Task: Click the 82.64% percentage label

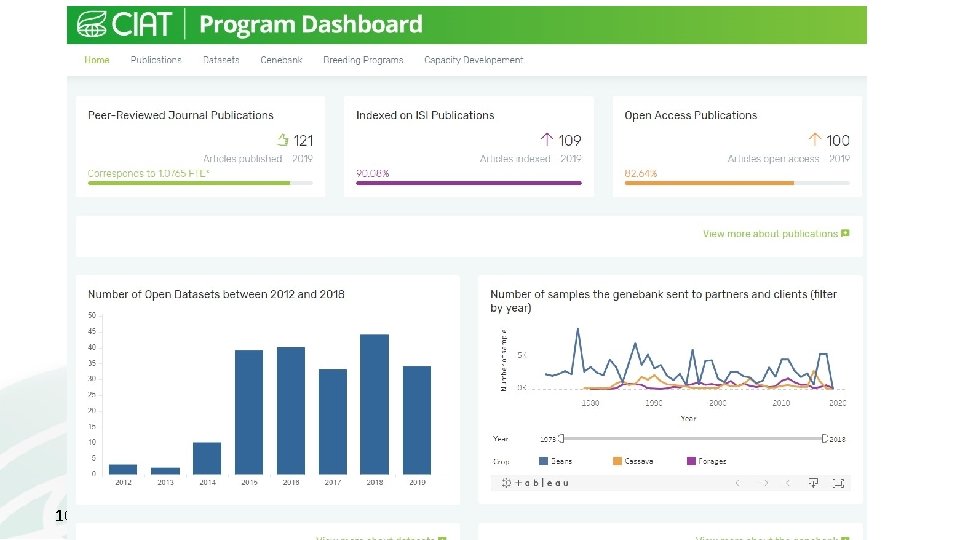Action: point(640,173)
